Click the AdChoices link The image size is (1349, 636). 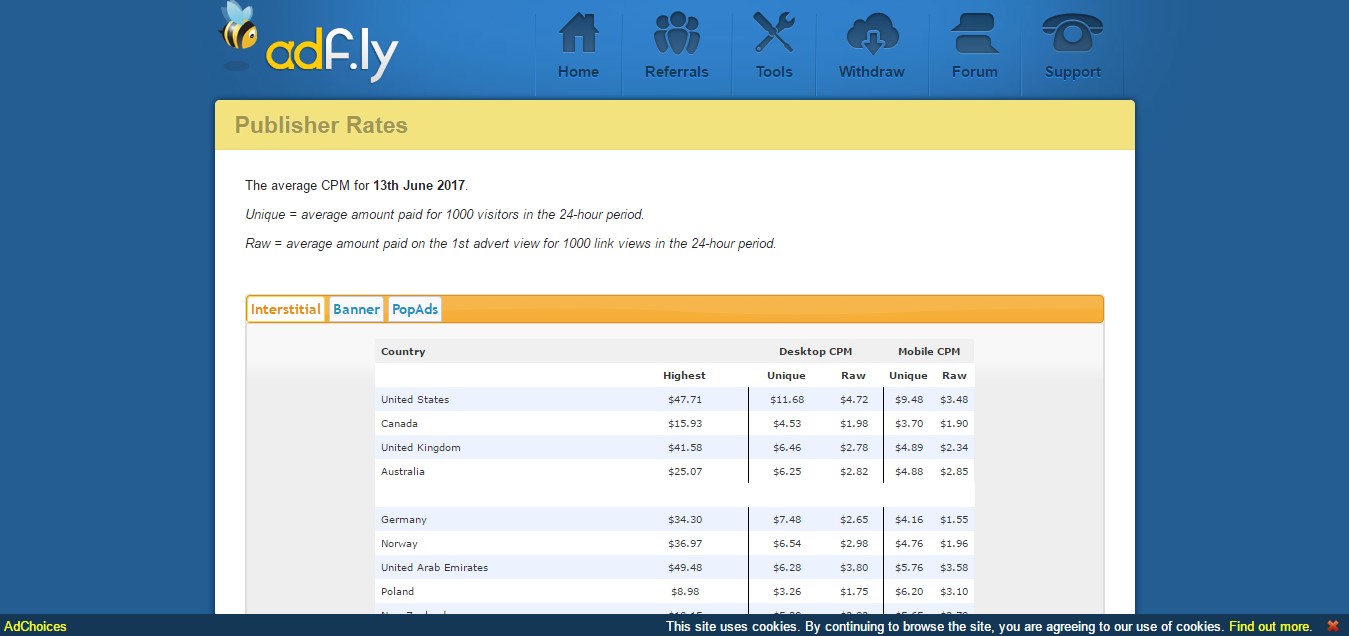point(36,627)
